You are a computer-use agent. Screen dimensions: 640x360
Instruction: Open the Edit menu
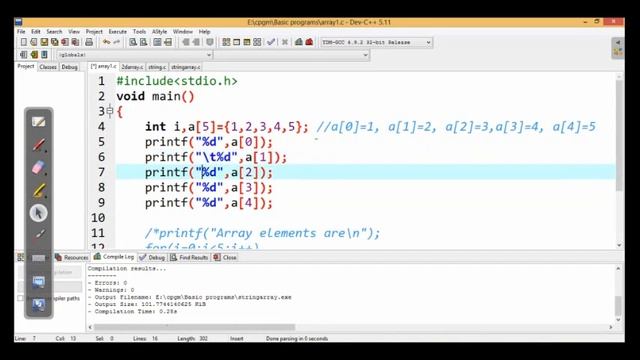pos(36,31)
